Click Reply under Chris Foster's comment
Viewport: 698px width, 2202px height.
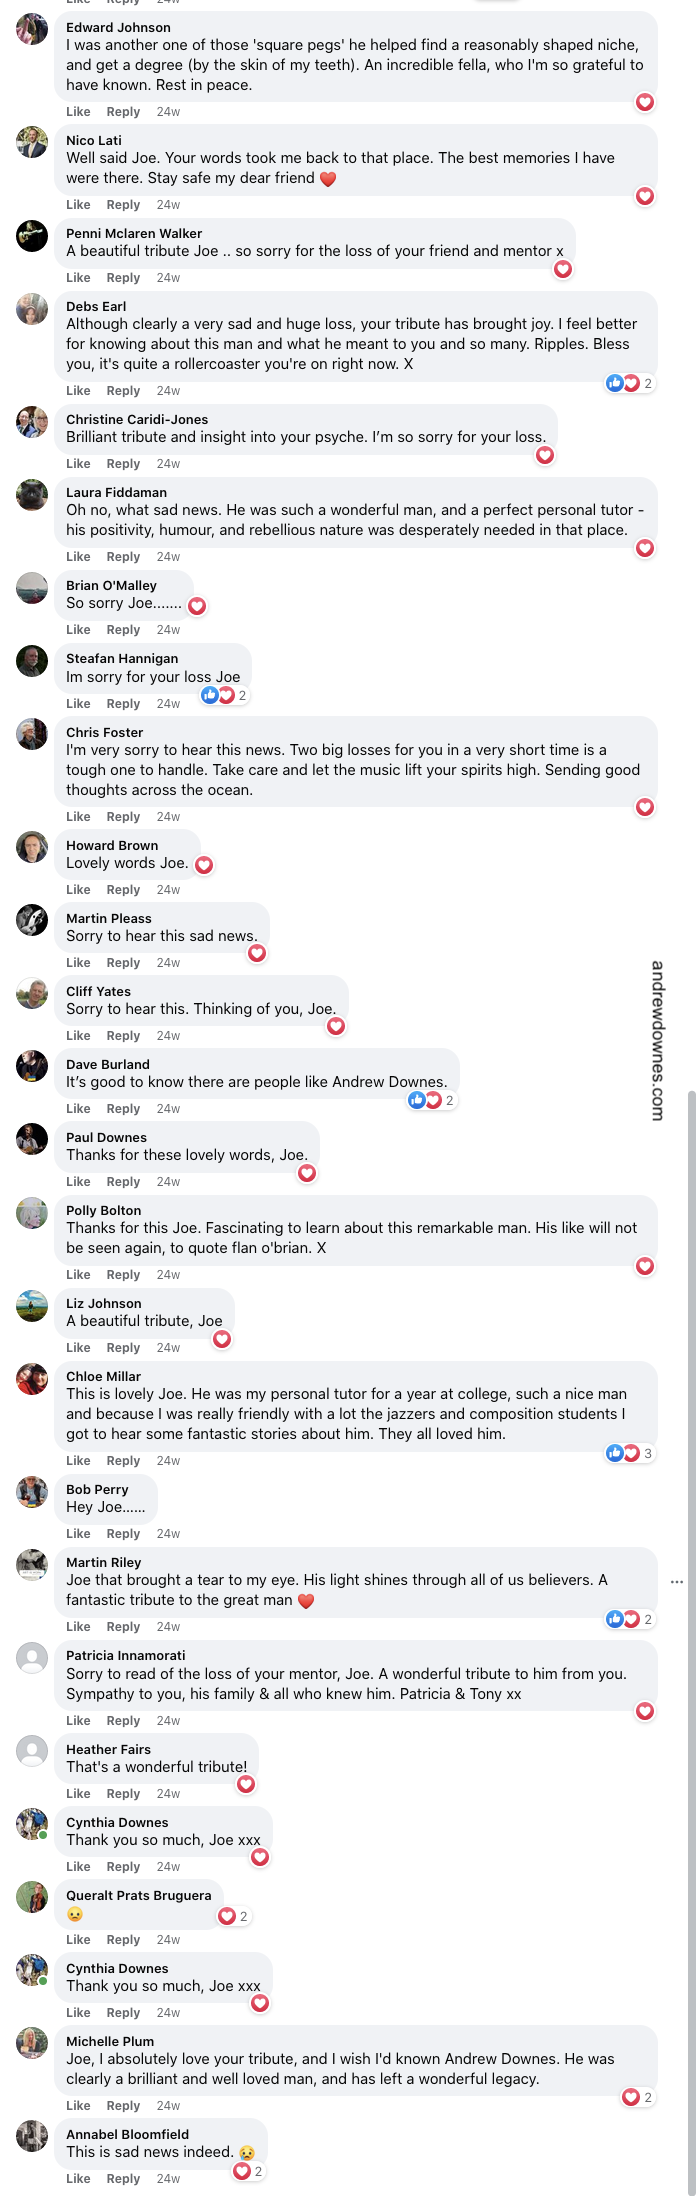tap(123, 816)
